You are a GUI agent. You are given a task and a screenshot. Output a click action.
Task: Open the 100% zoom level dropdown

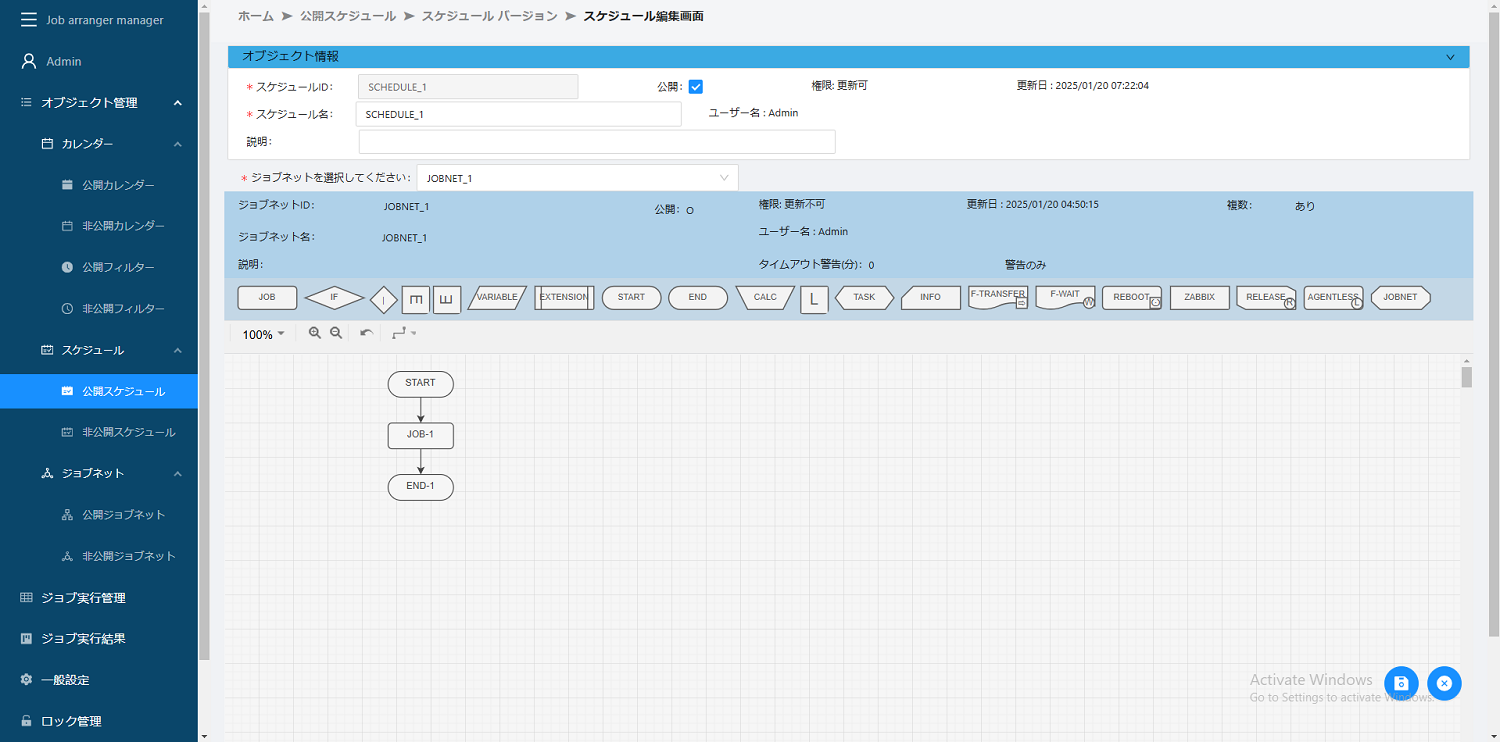pyautogui.click(x=264, y=334)
